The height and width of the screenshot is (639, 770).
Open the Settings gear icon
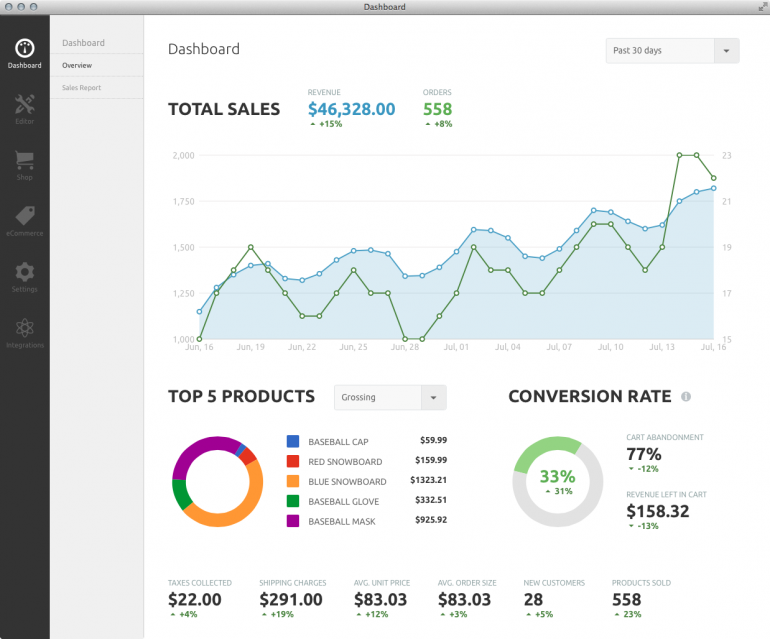pyautogui.click(x=24, y=272)
